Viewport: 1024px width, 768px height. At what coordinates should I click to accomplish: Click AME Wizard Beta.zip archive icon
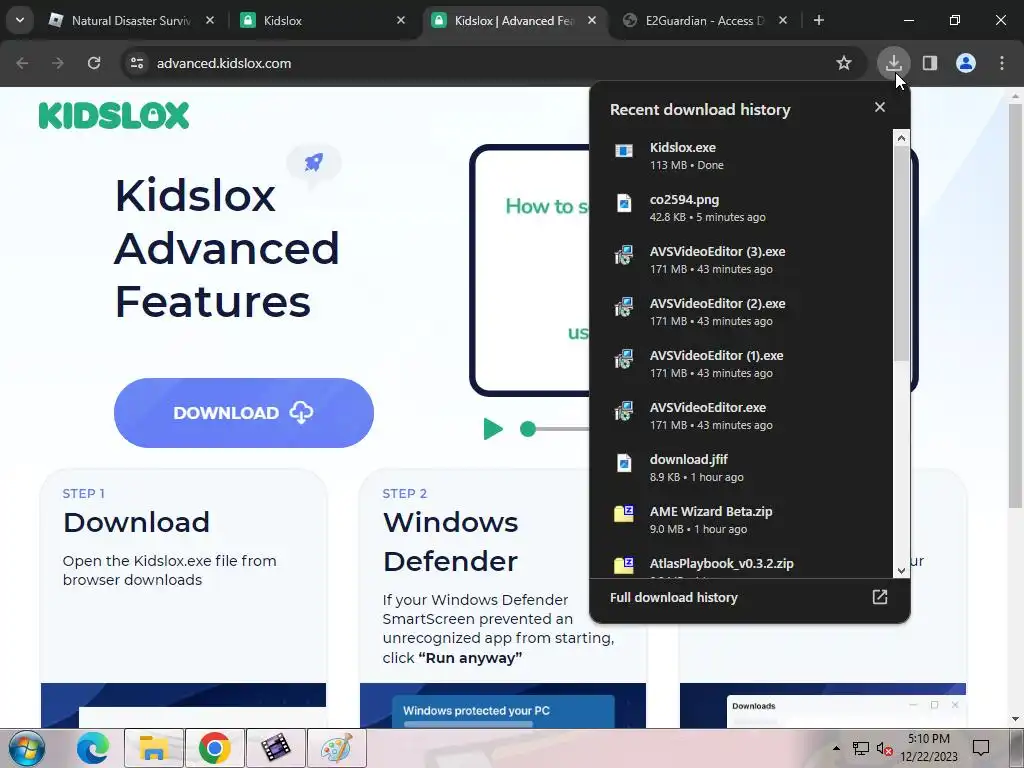pos(624,514)
